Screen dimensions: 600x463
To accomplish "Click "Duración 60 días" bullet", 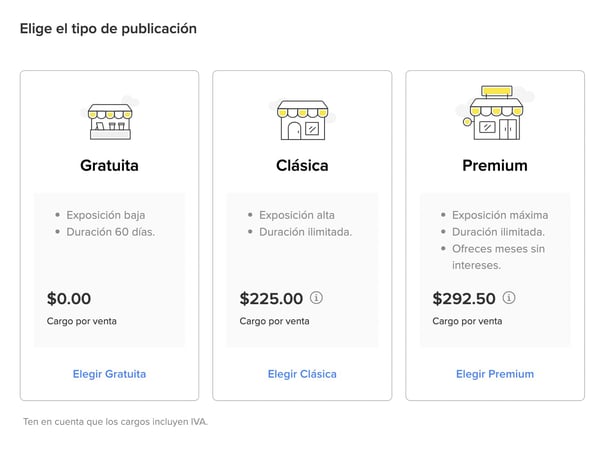I will point(112,232).
